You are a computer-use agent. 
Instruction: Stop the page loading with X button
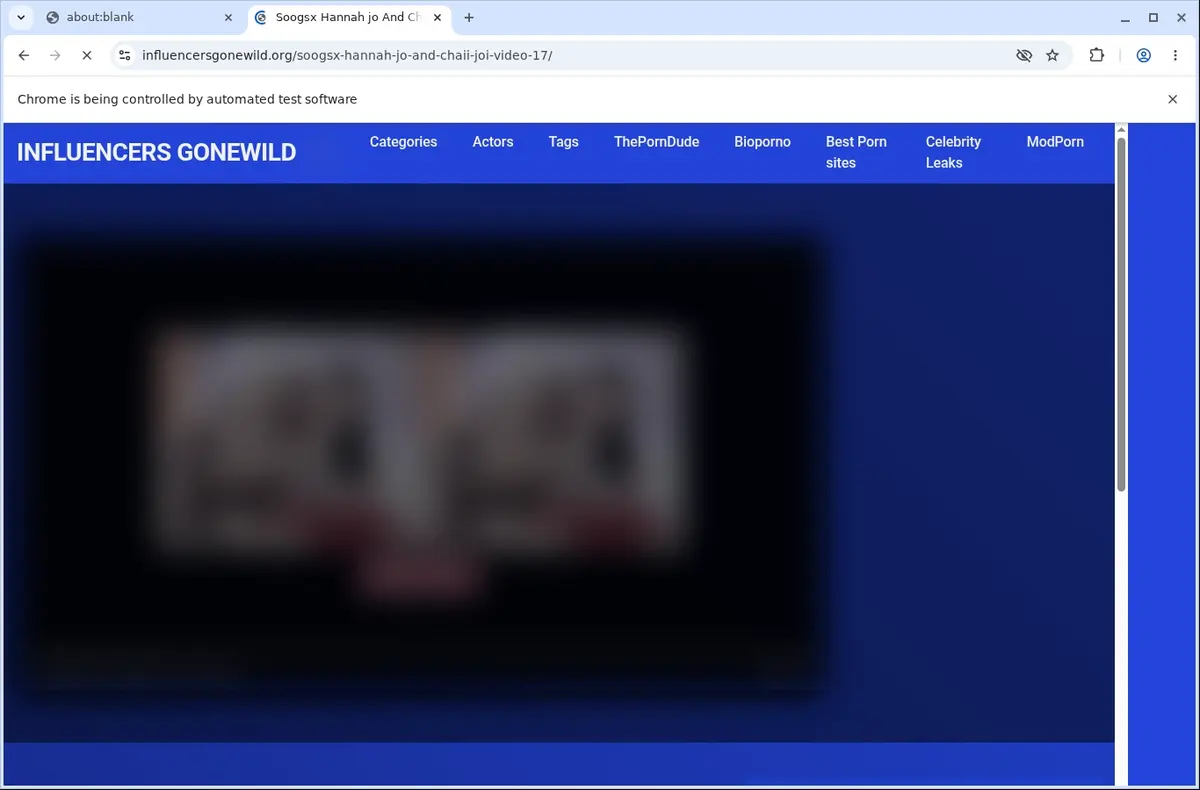tap(87, 56)
